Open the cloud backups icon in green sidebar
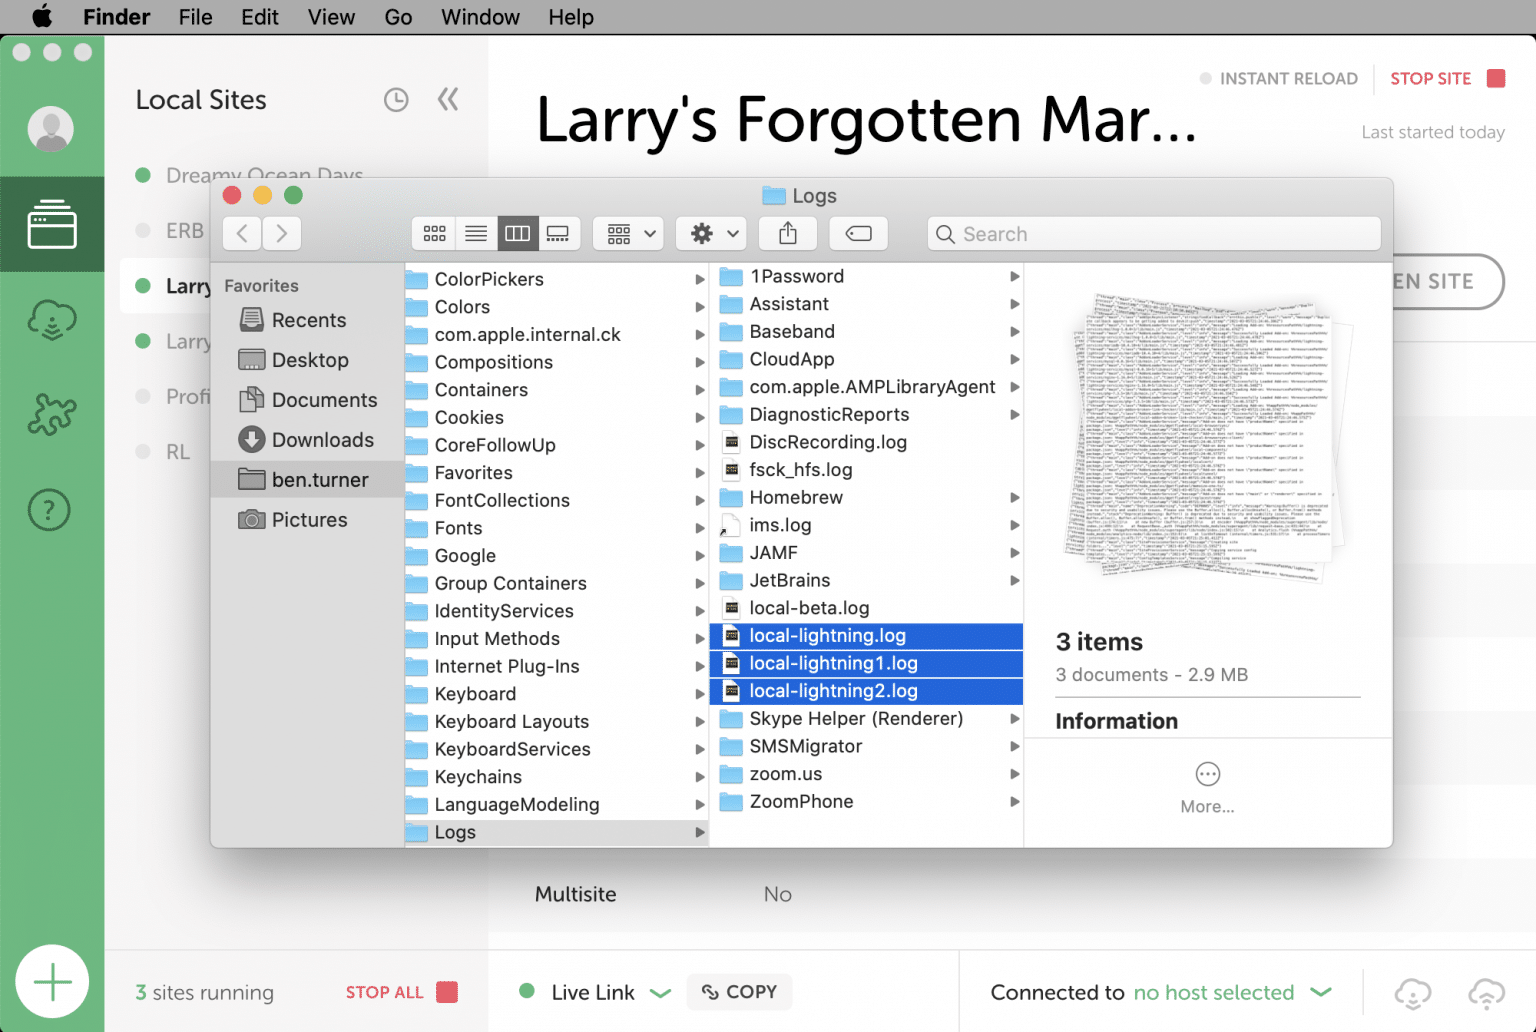Viewport: 1536px width, 1032px height. 49,320
